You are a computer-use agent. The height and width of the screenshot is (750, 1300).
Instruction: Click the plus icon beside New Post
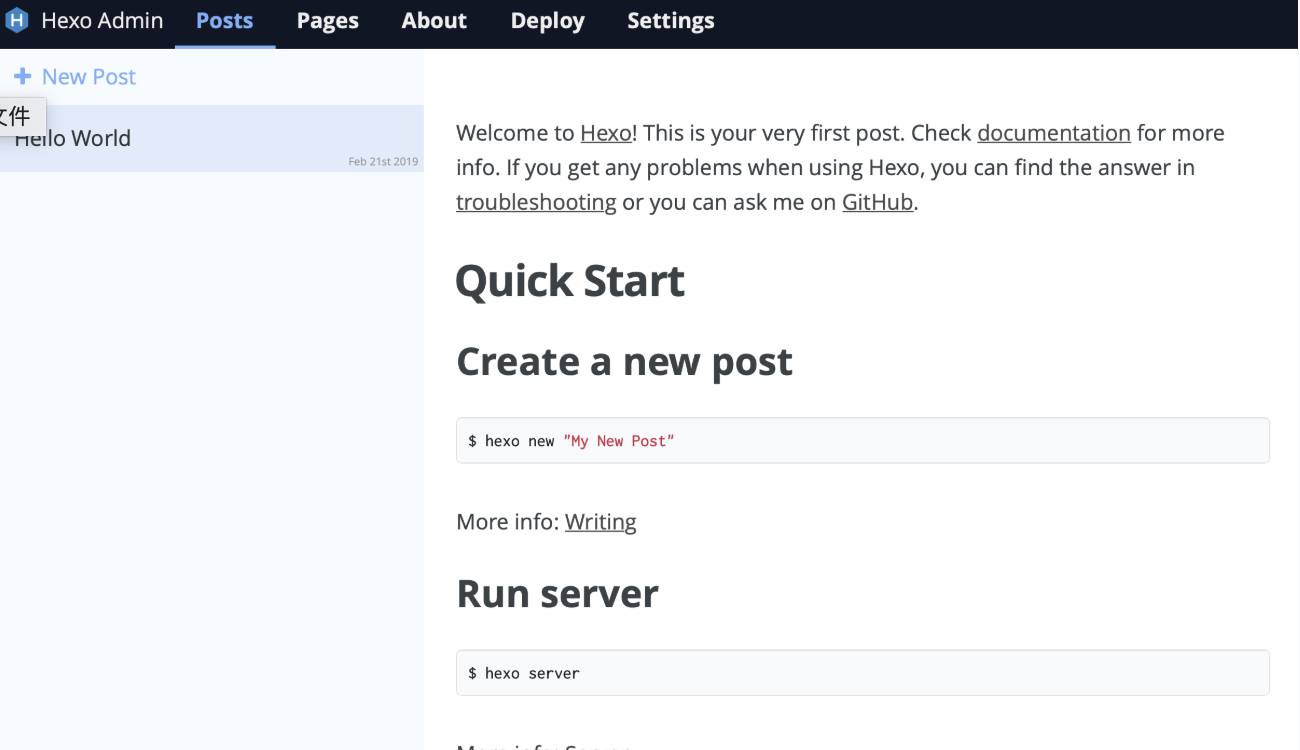(x=22, y=76)
